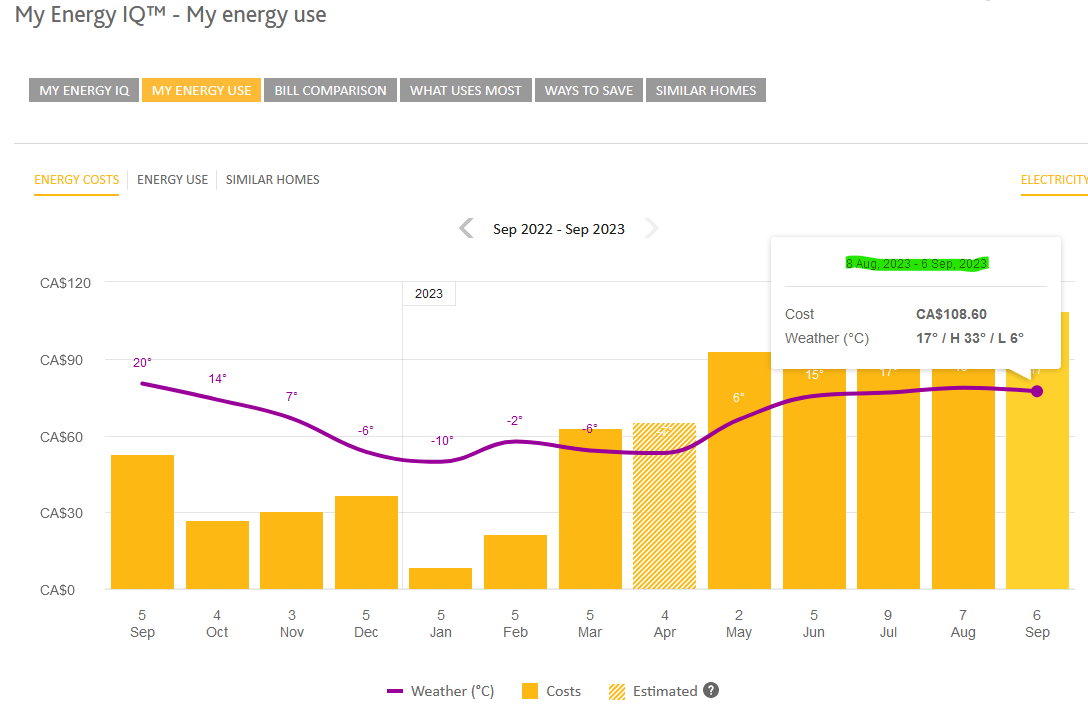Viewport: 1088px width, 709px height.
Task: Open the Estimated help tooltip icon
Action: [x=709, y=691]
